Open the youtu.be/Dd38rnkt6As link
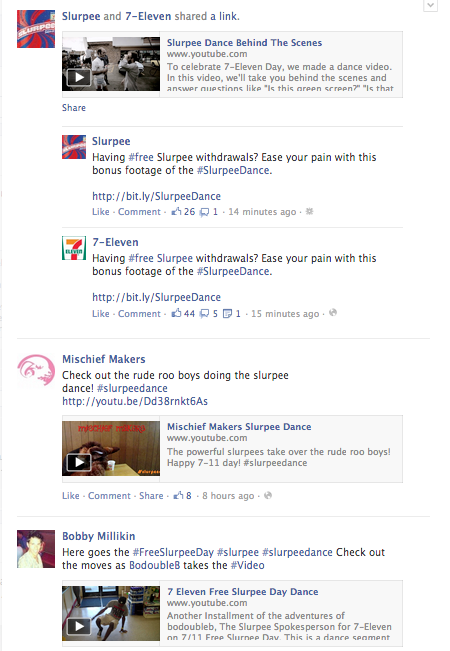The width and height of the screenshot is (450, 651). pyautogui.click(x=135, y=401)
